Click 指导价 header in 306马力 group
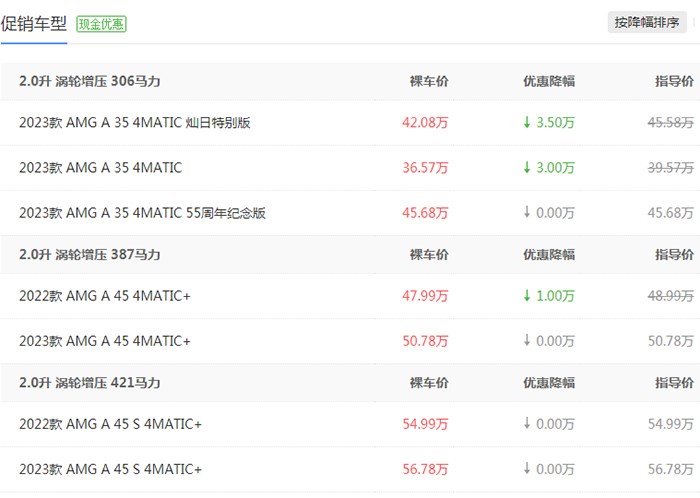The height and width of the screenshot is (498, 700). click(x=674, y=81)
